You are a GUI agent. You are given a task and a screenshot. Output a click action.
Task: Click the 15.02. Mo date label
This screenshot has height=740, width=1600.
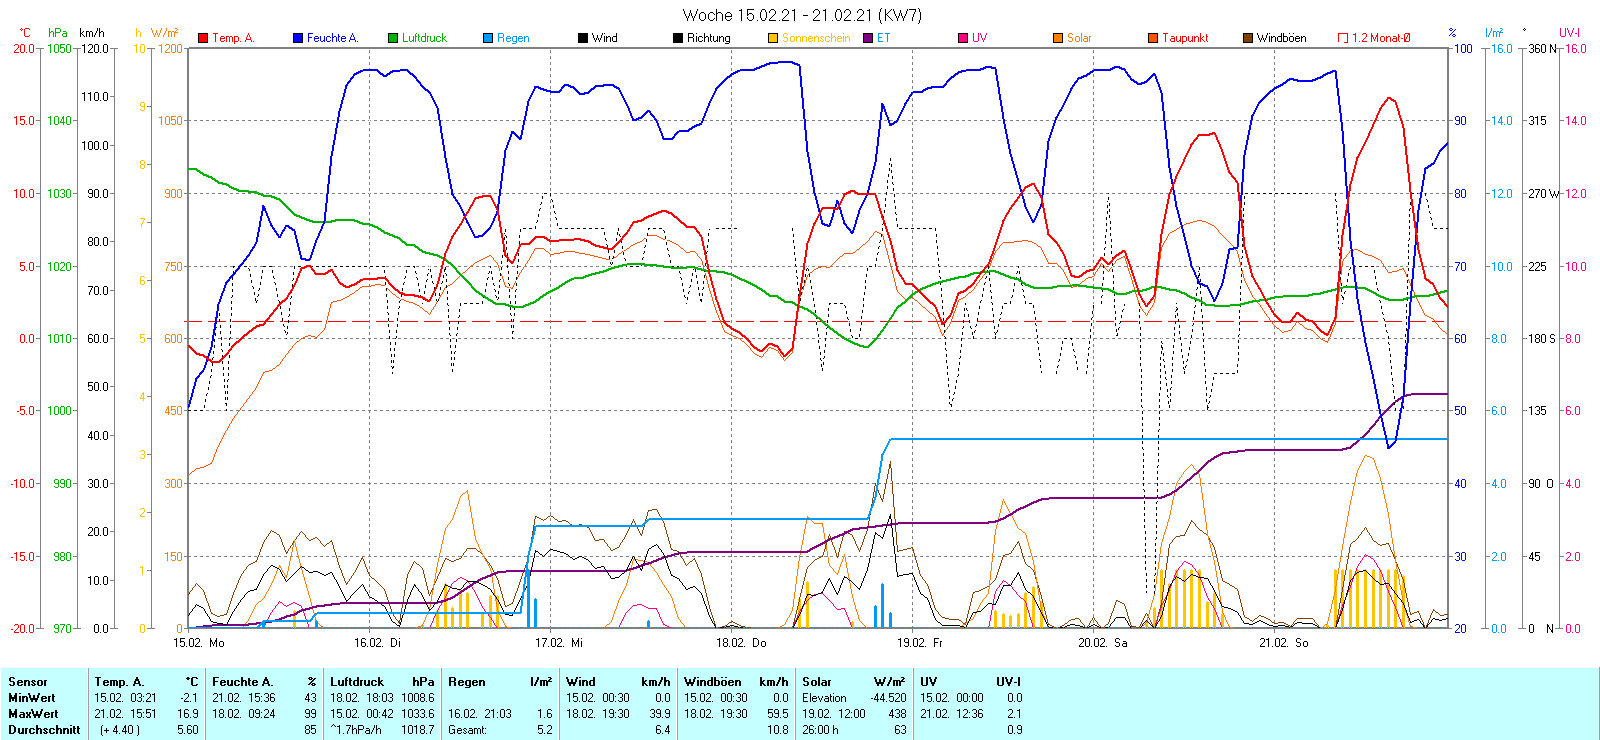(199, 643)
